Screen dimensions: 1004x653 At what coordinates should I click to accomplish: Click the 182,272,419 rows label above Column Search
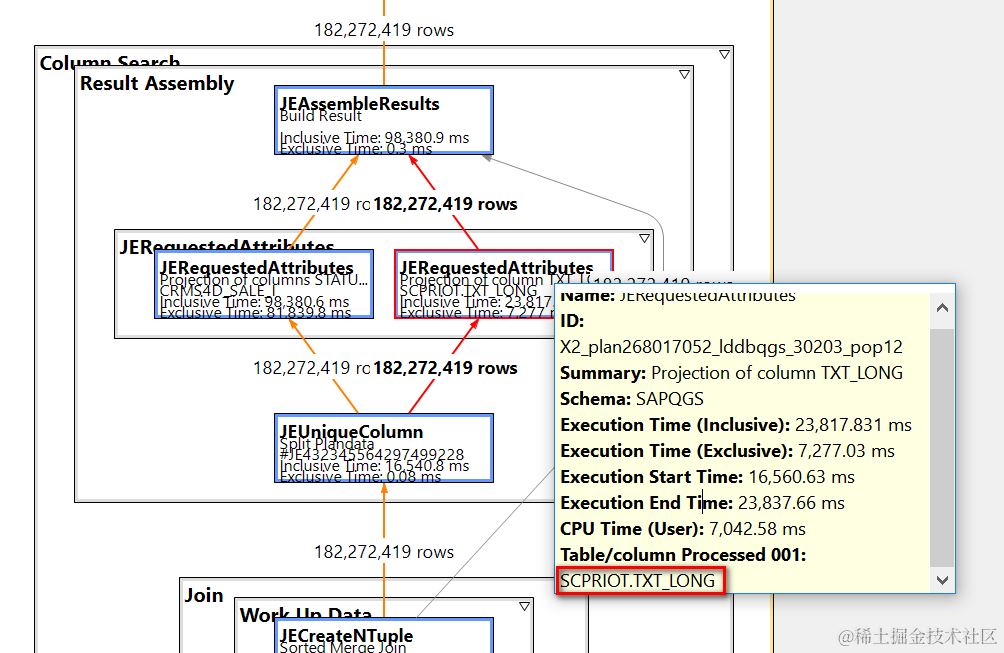[384, 30]
